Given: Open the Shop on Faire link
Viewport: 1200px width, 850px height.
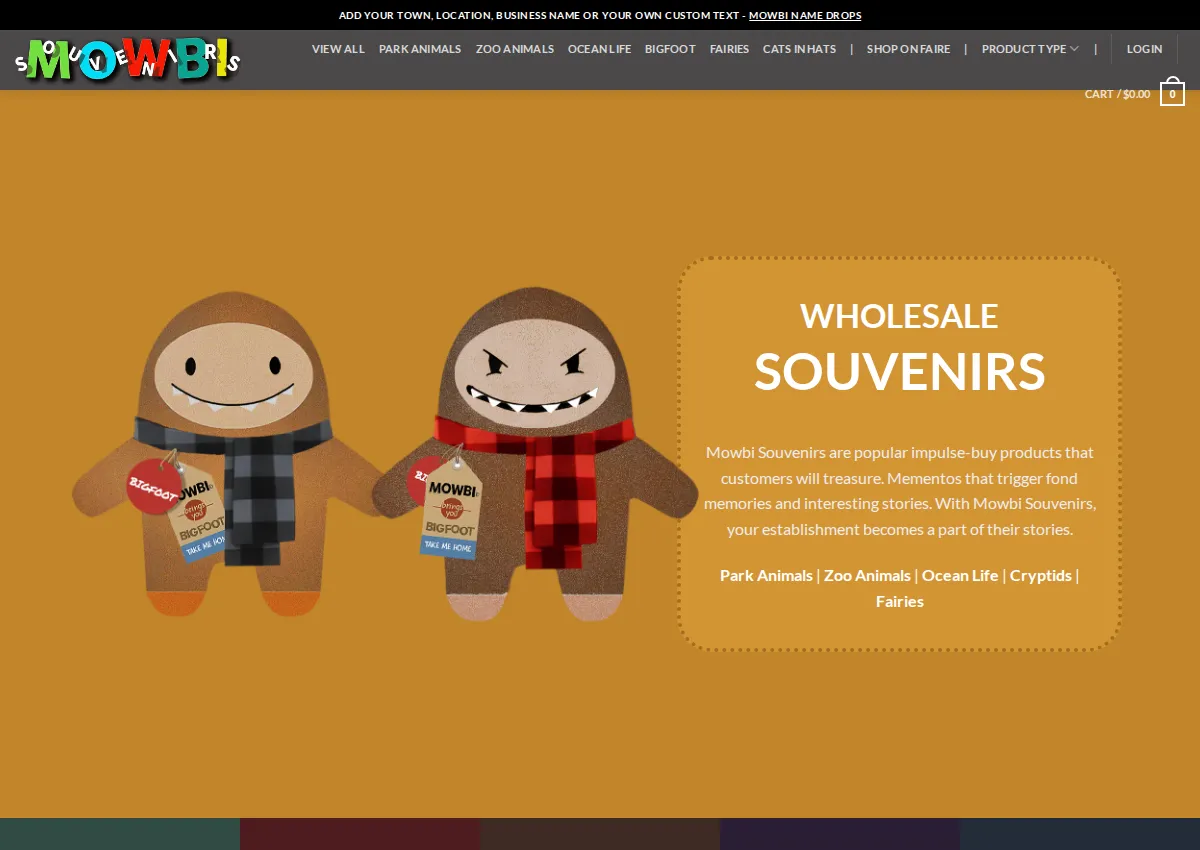Looking at the screenshot, I should (x=908, y=49).
